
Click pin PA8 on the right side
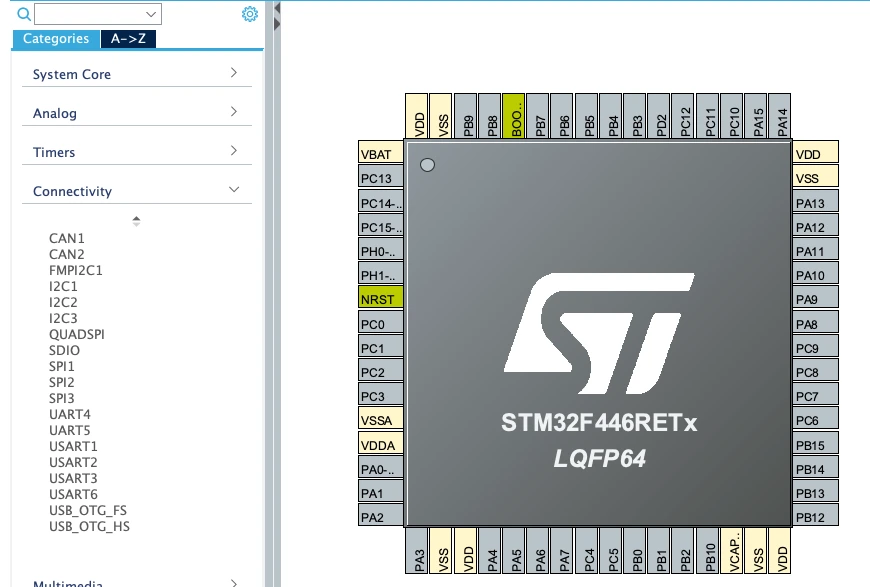coord(816,323)
